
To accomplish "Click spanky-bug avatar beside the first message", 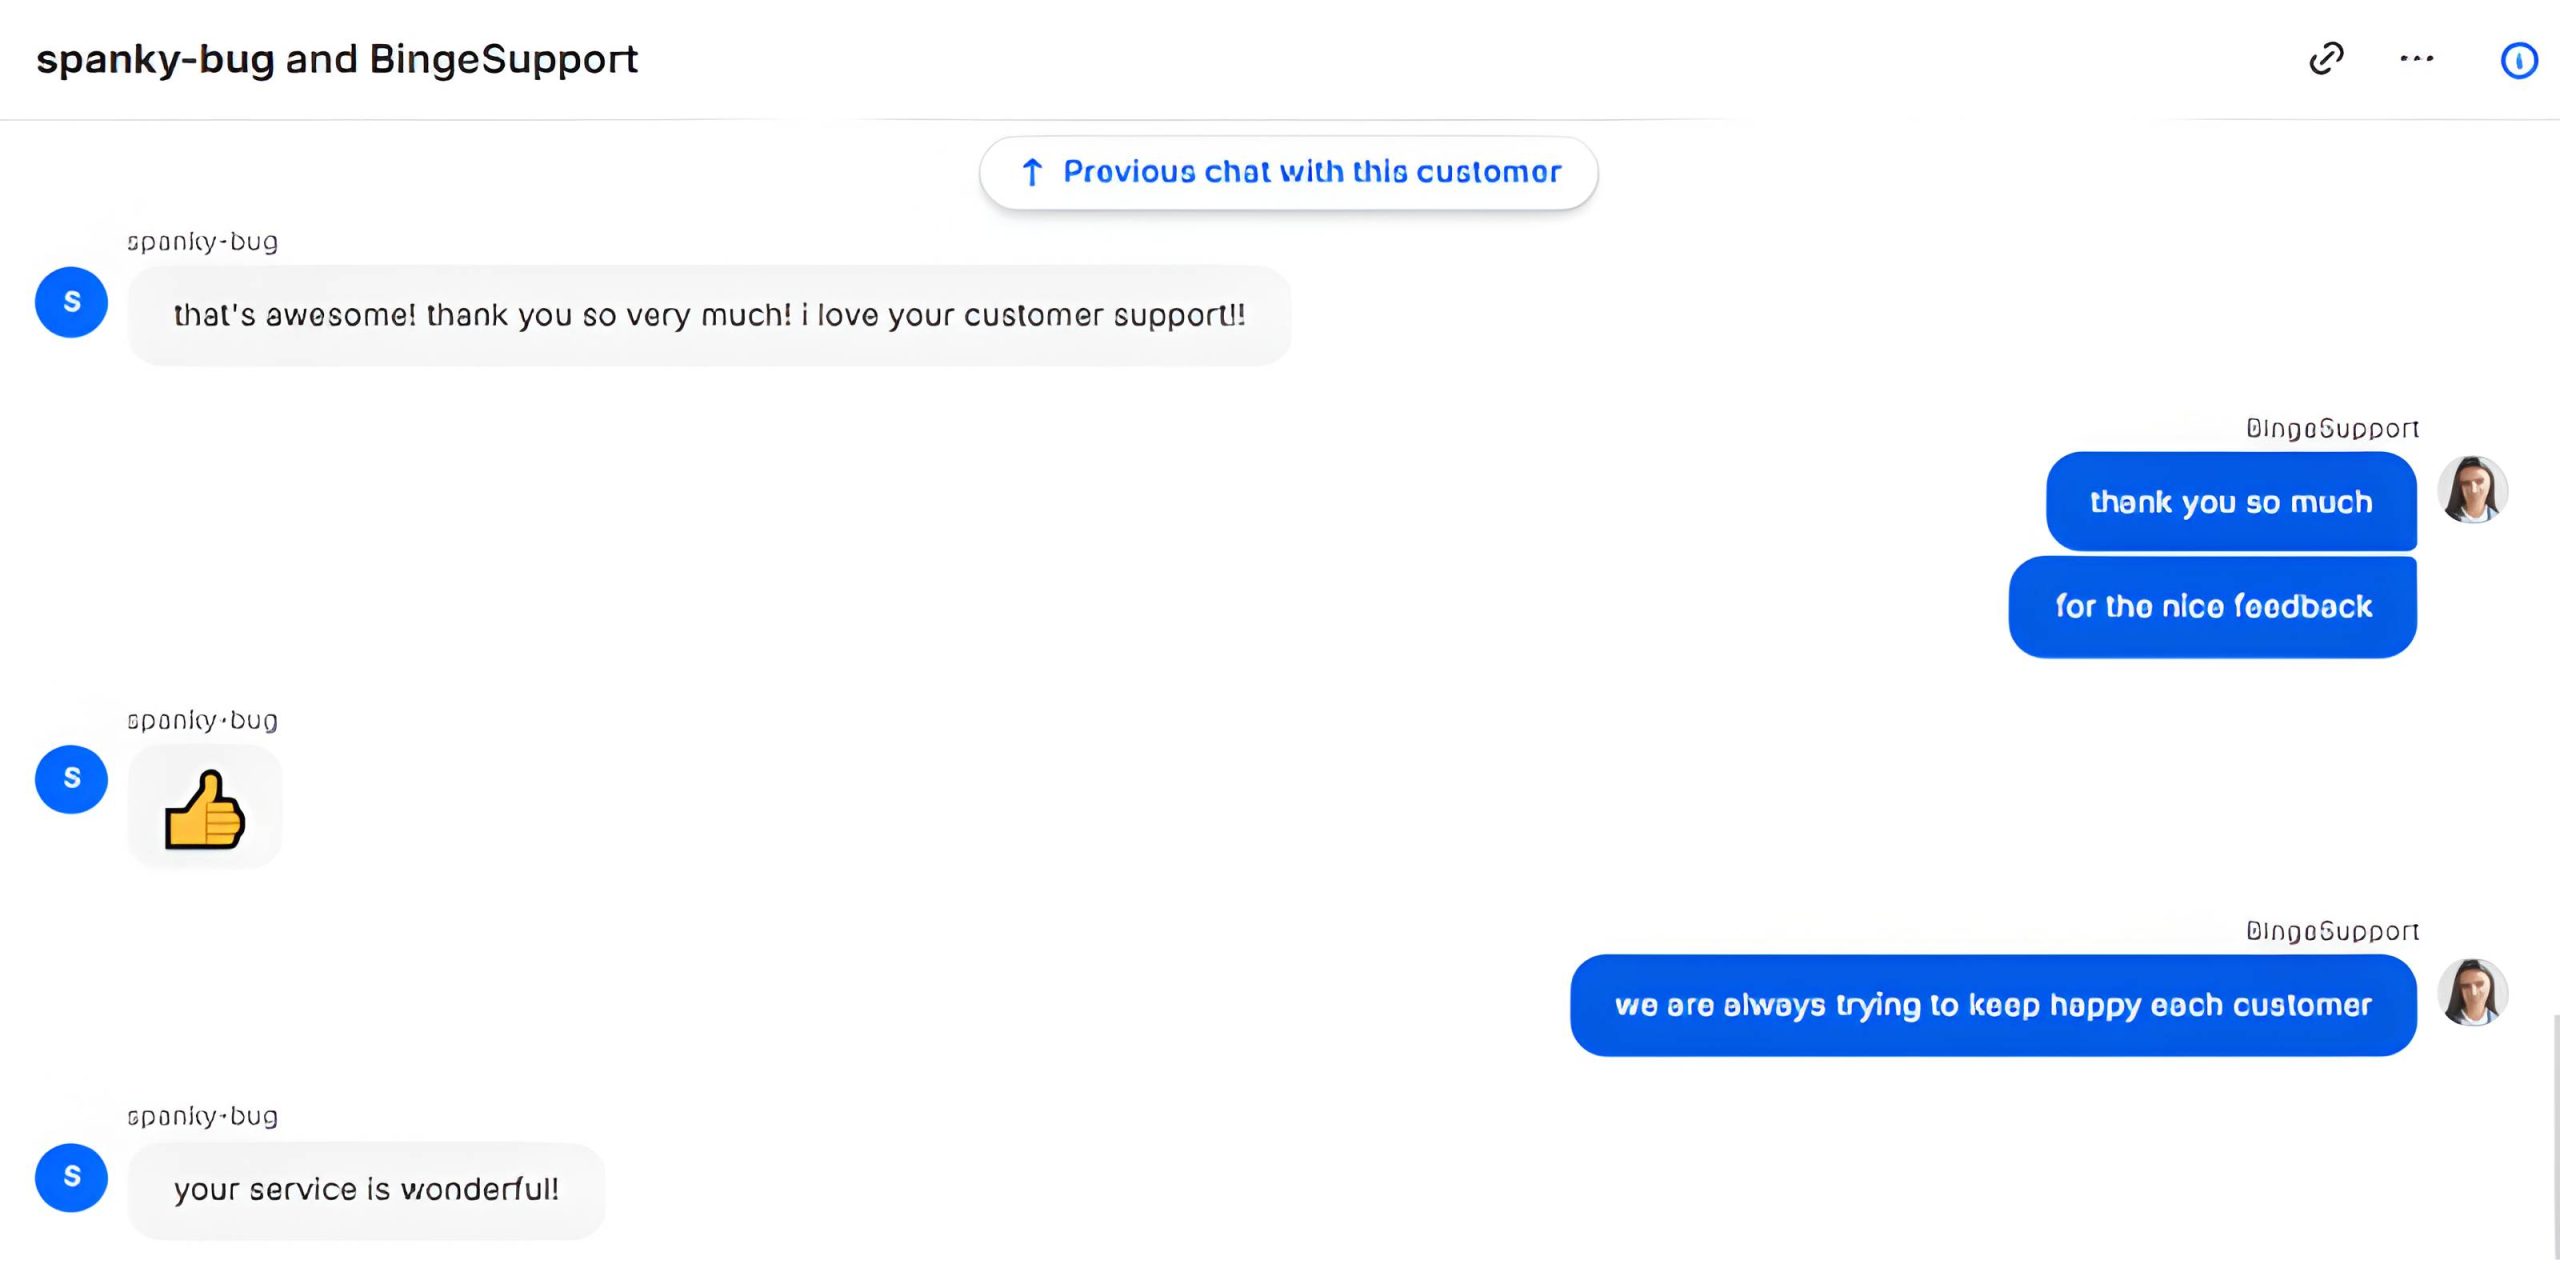I will point(71,302).
